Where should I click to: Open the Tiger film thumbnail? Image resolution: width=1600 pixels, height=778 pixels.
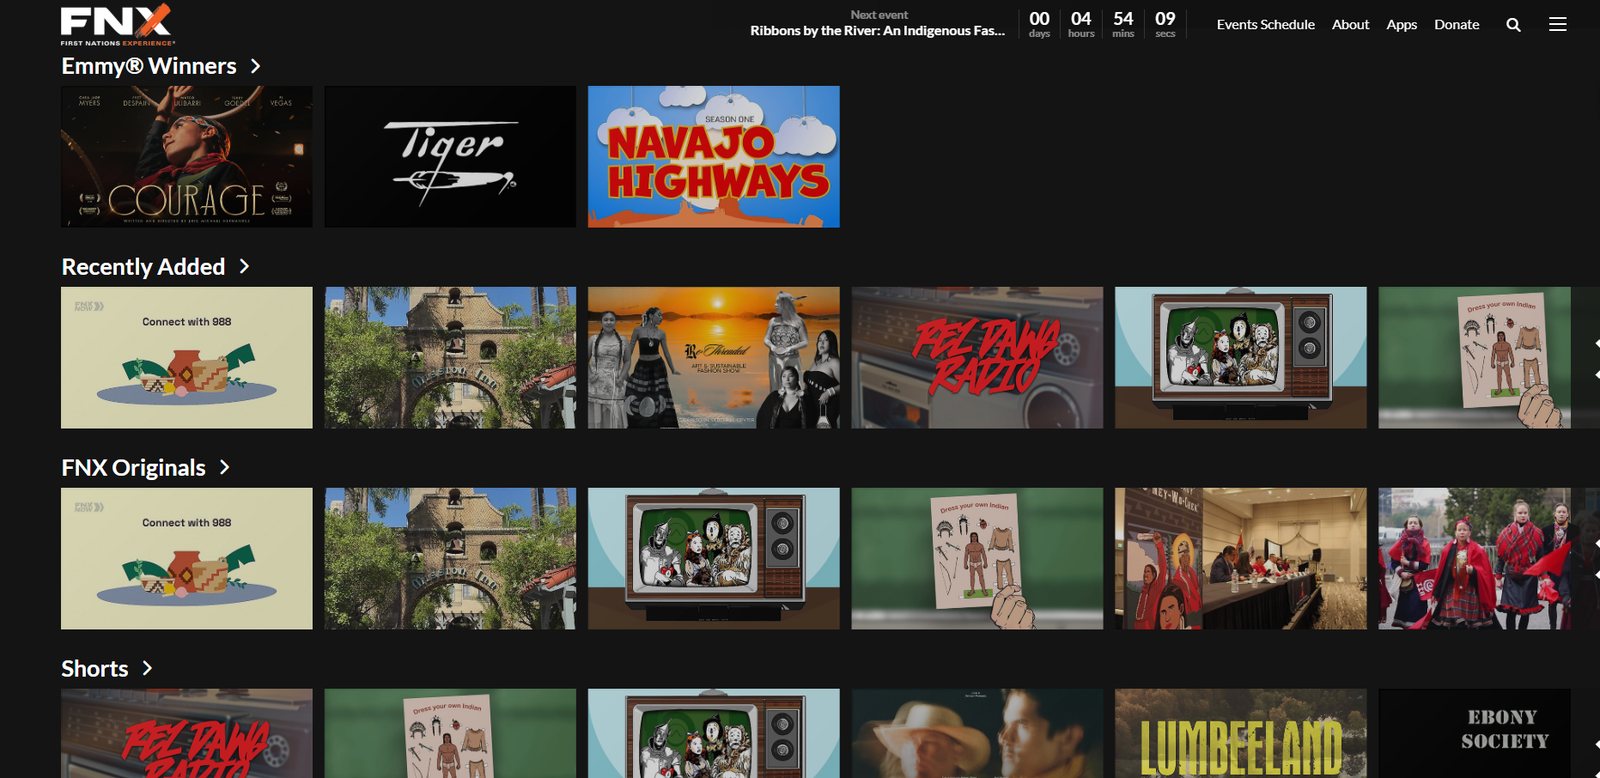click(x=450, y=157)
